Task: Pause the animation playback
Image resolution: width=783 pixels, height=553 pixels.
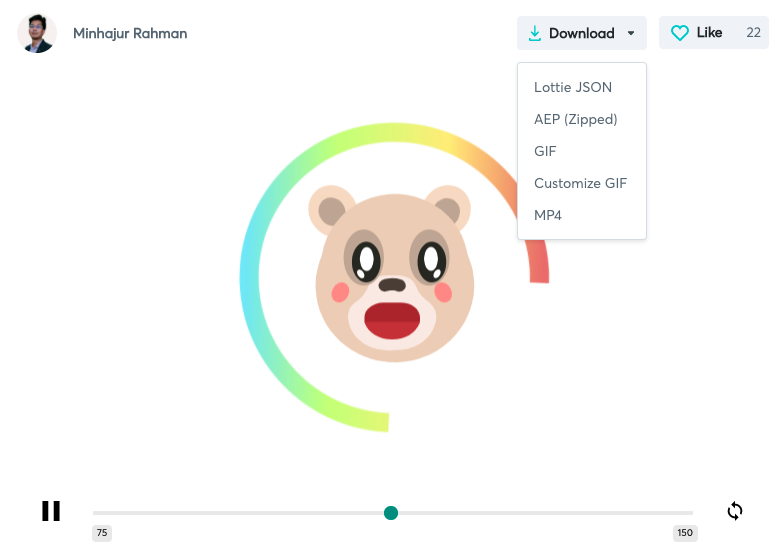Action: click(51, 511)
